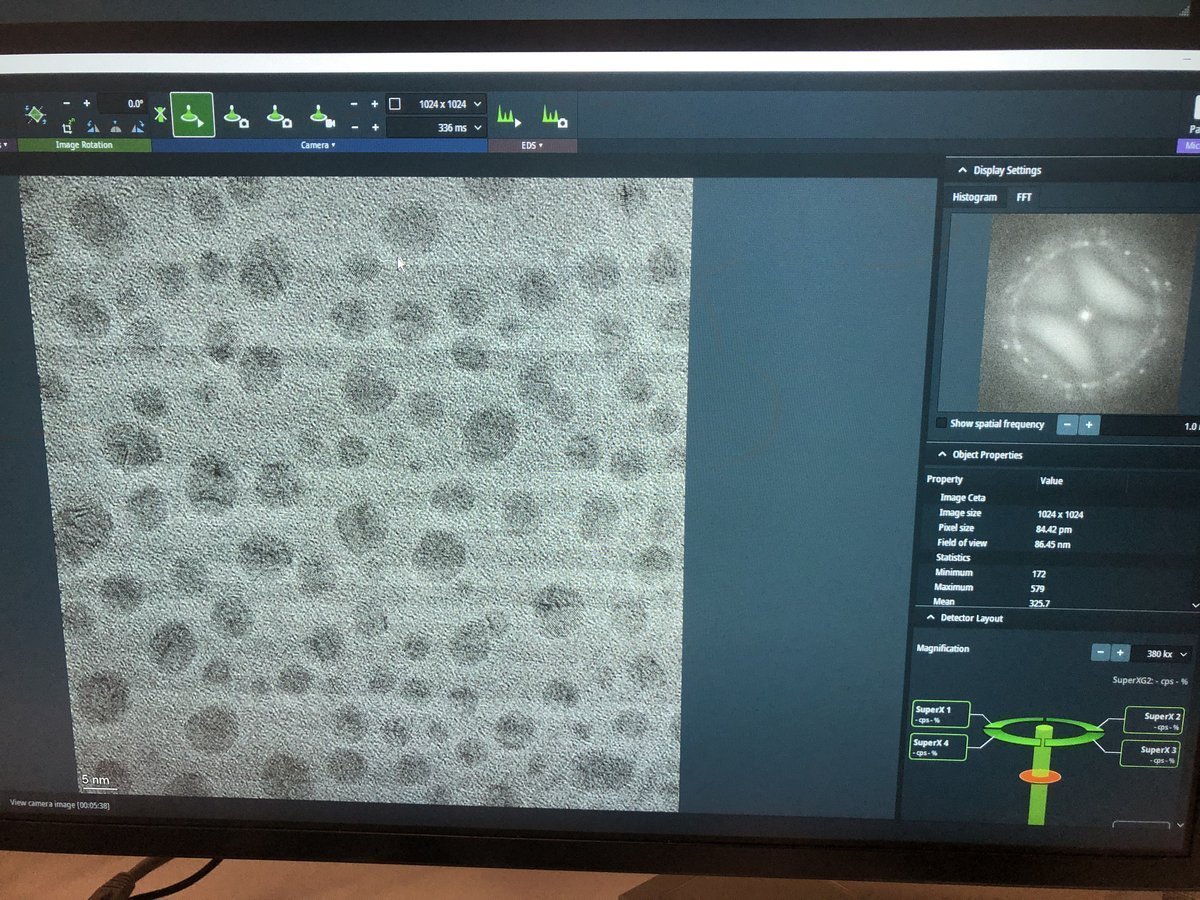Decrease FFT zoom with minus button

[x=1066, y=425]
